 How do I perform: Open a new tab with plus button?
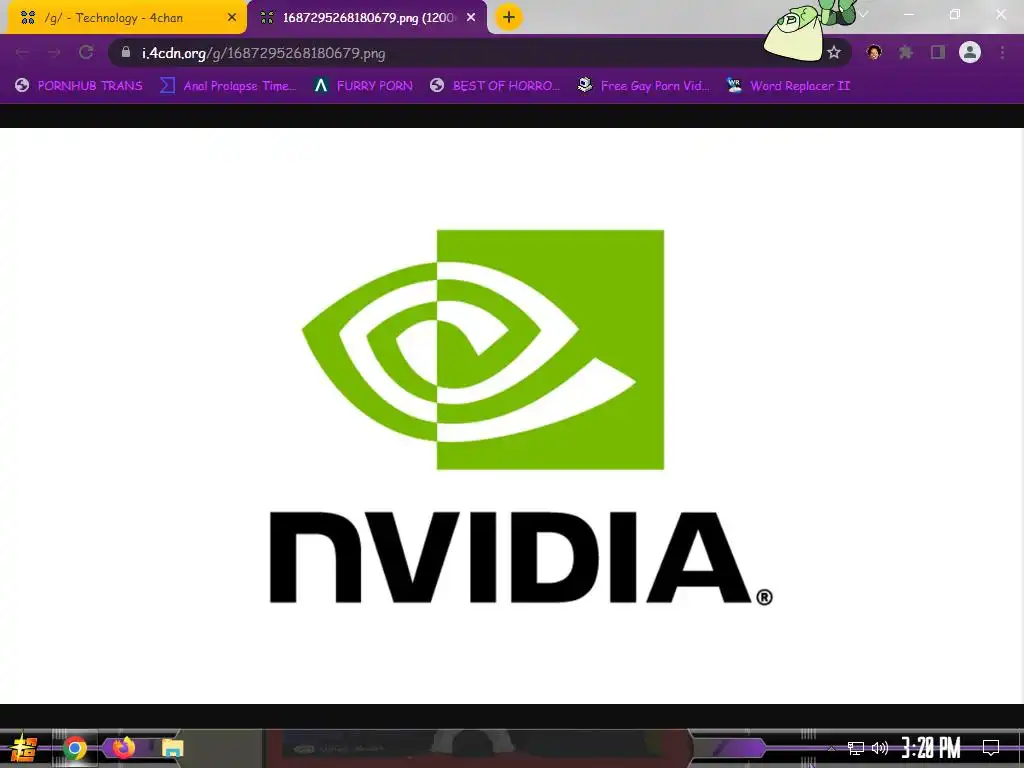[509, 17]
